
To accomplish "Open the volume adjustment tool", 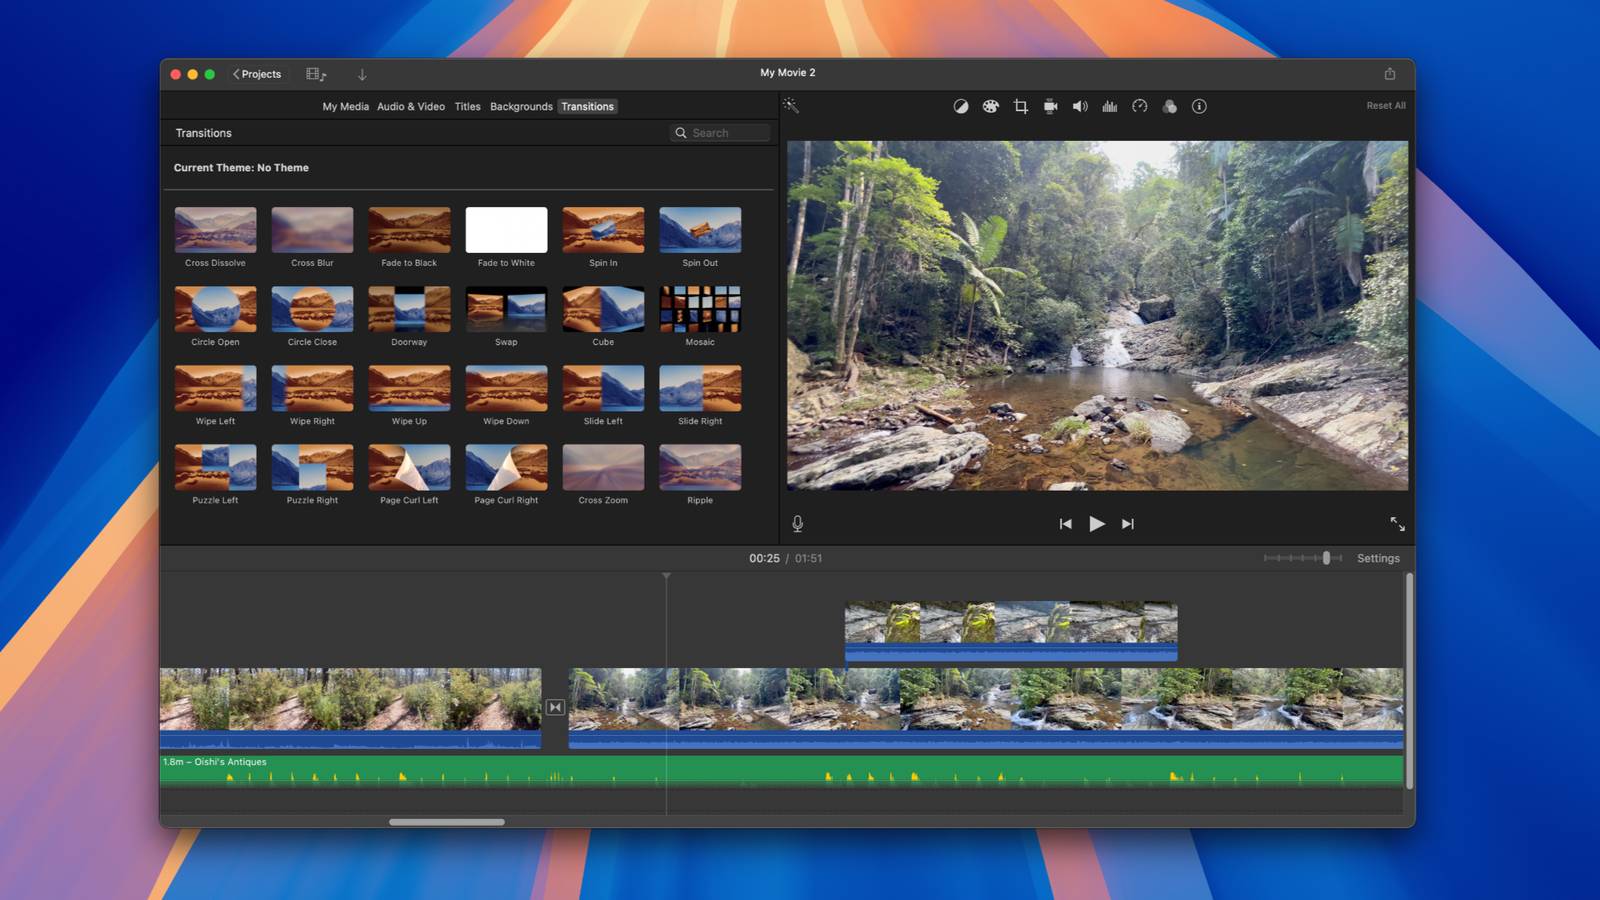I will click(x=1080, y=106).
